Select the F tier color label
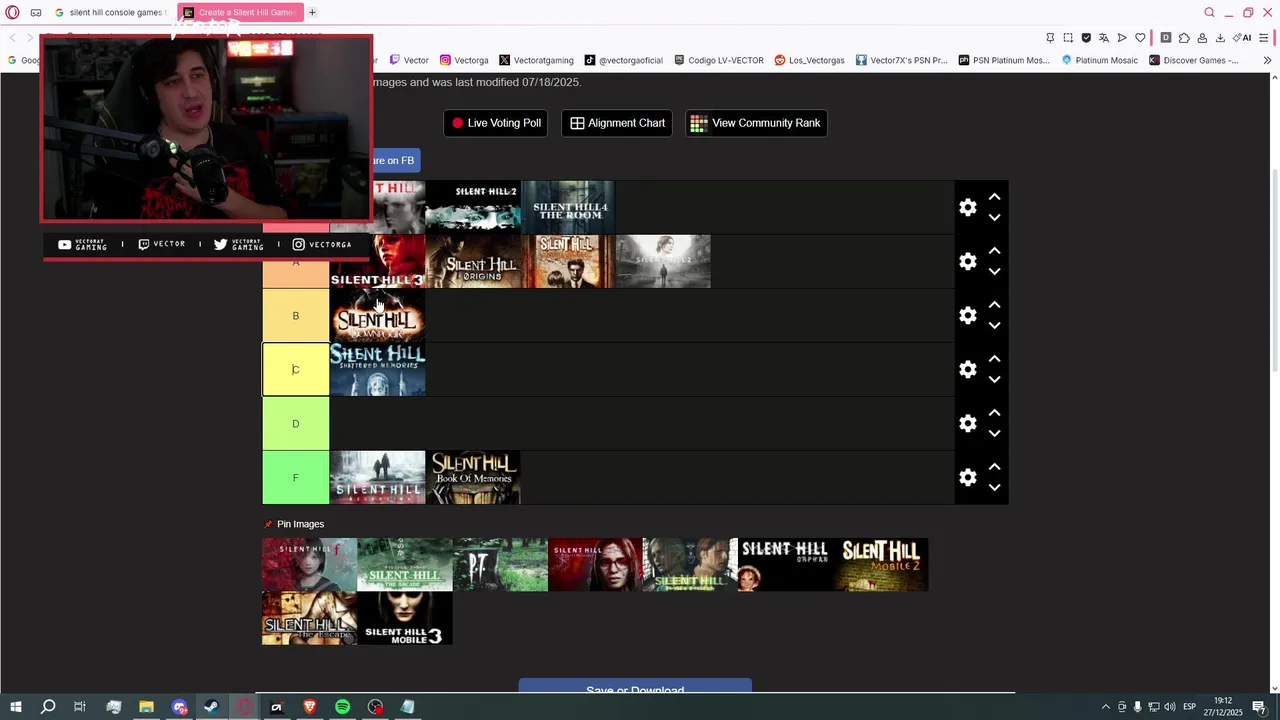Image resolution: width=1280 pixels, height=720 pixels. [x=295, y=478]
